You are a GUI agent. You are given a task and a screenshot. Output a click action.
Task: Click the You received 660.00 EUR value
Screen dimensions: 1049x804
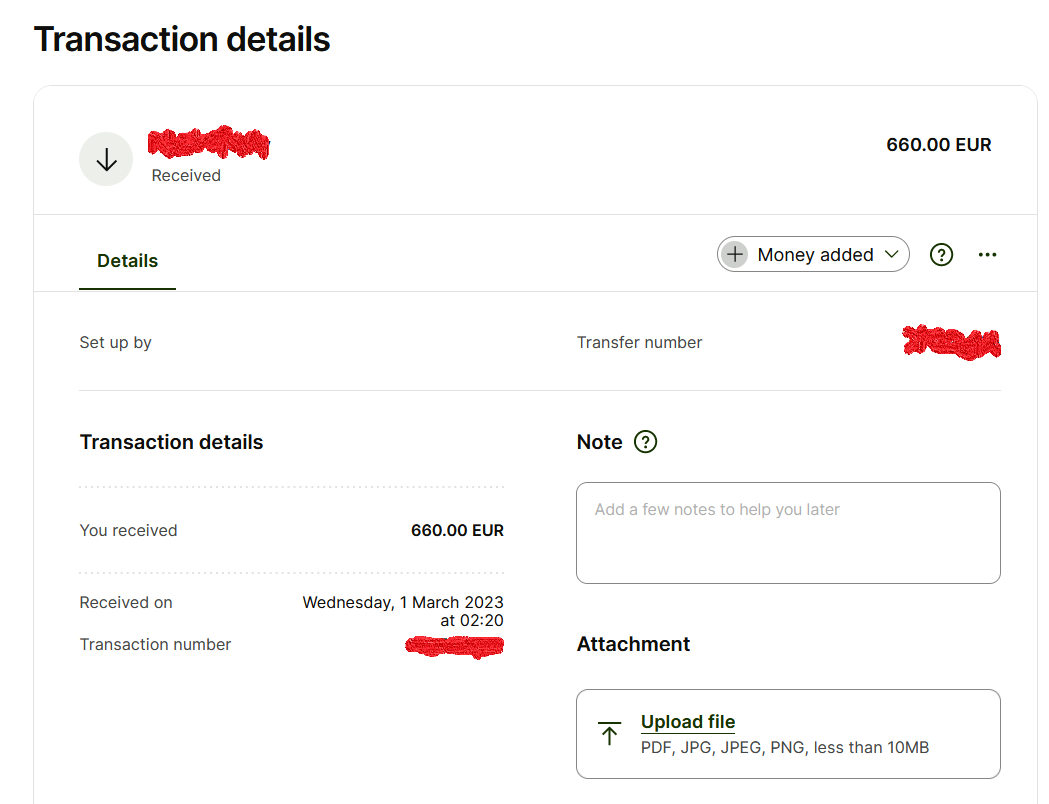click(457, 531)
